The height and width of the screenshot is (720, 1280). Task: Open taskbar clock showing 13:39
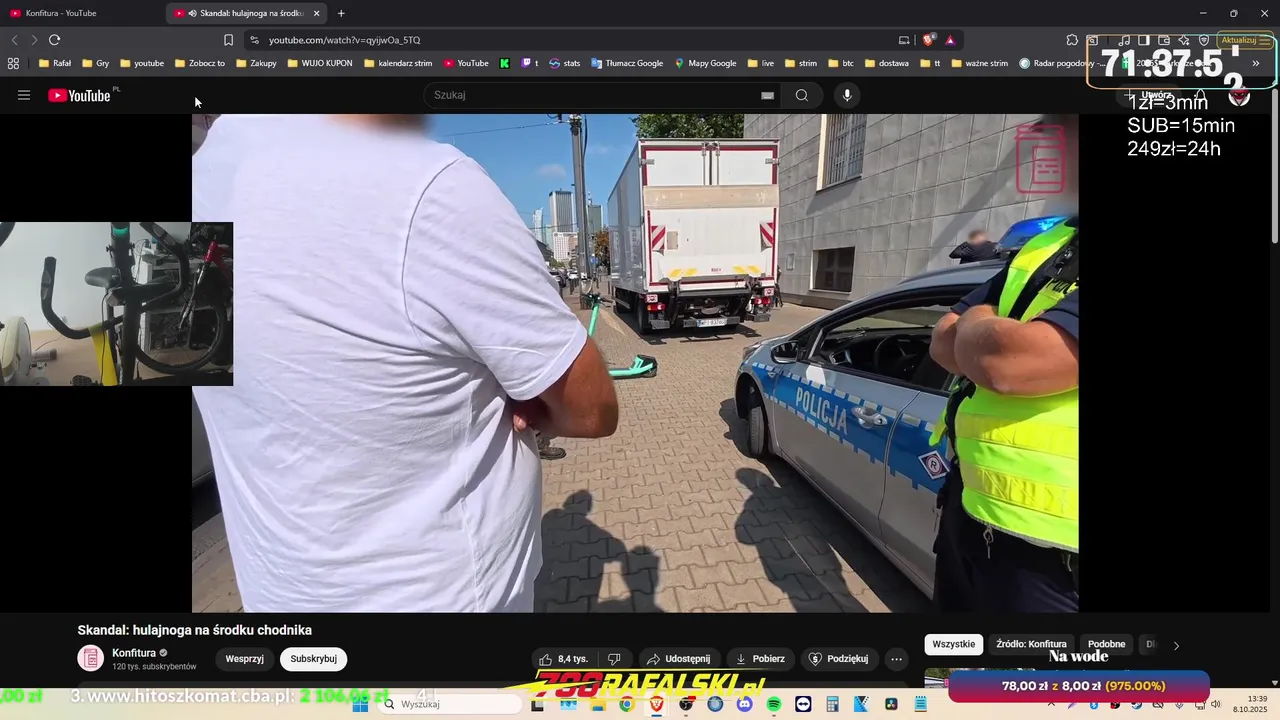(1249, 704)
